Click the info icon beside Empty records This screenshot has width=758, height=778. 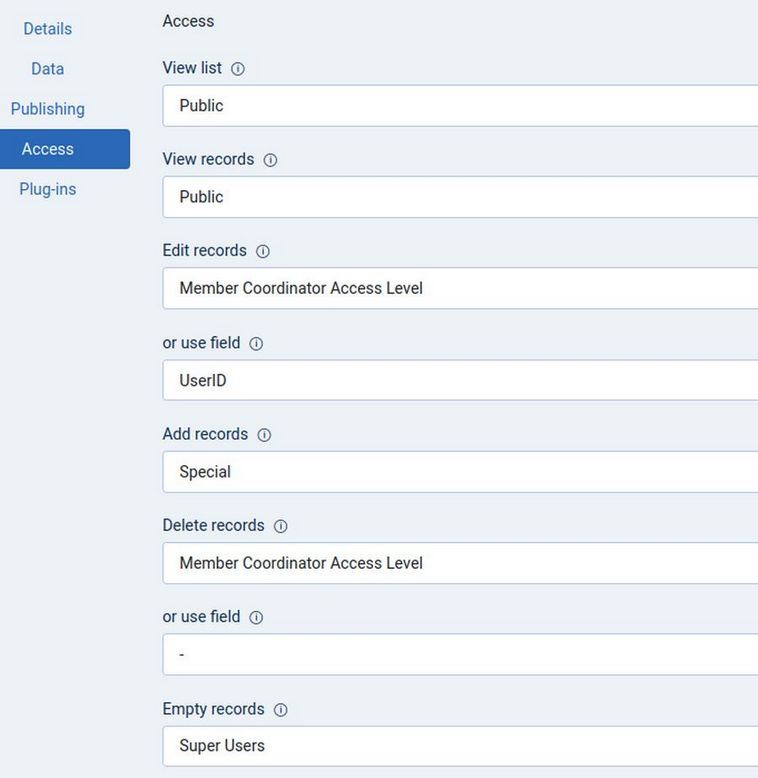pyautogui.click(x=280, y=710)
